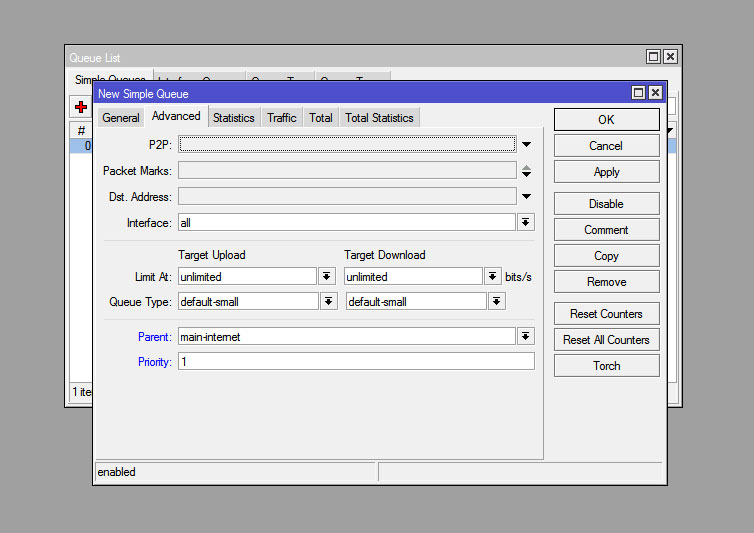Maximize the New Simple Queue window
The image size is (754, 533).
point(638,93)
